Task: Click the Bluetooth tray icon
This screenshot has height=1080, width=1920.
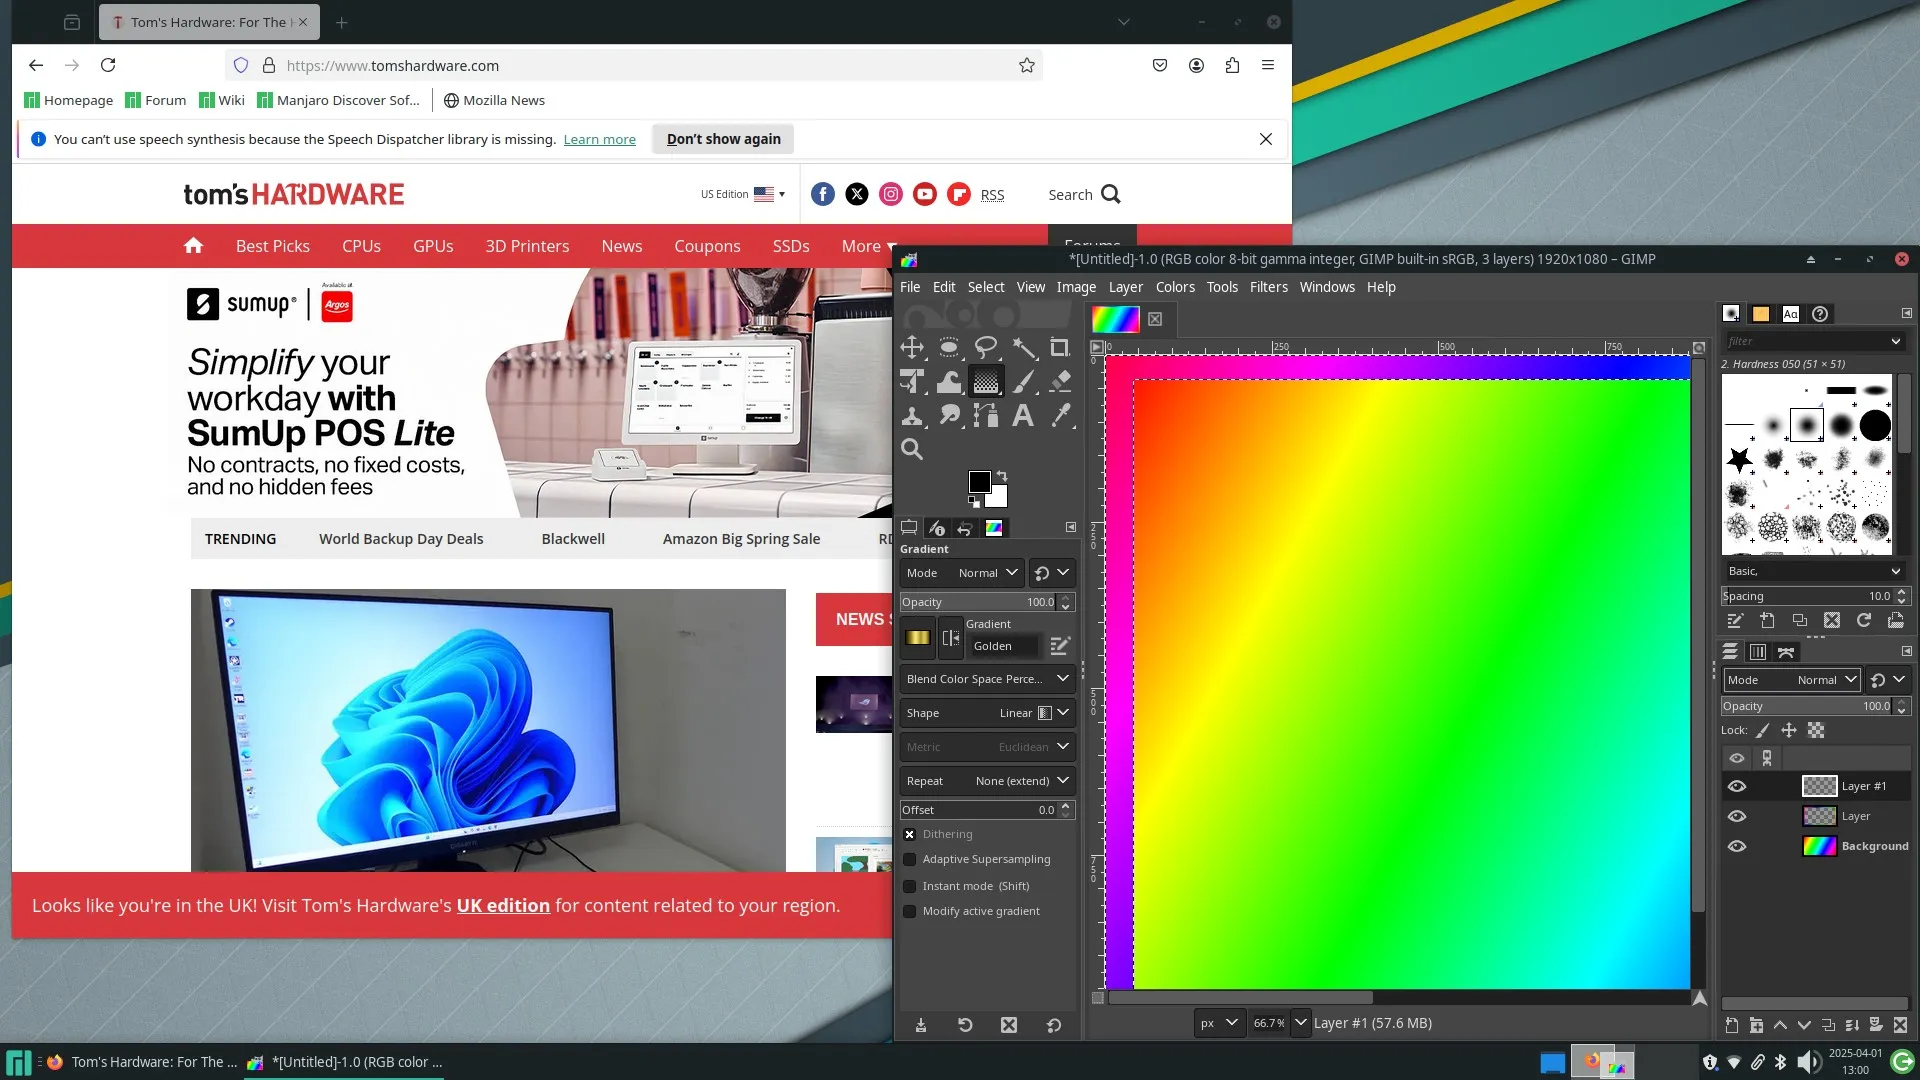Action: 1780,1062
